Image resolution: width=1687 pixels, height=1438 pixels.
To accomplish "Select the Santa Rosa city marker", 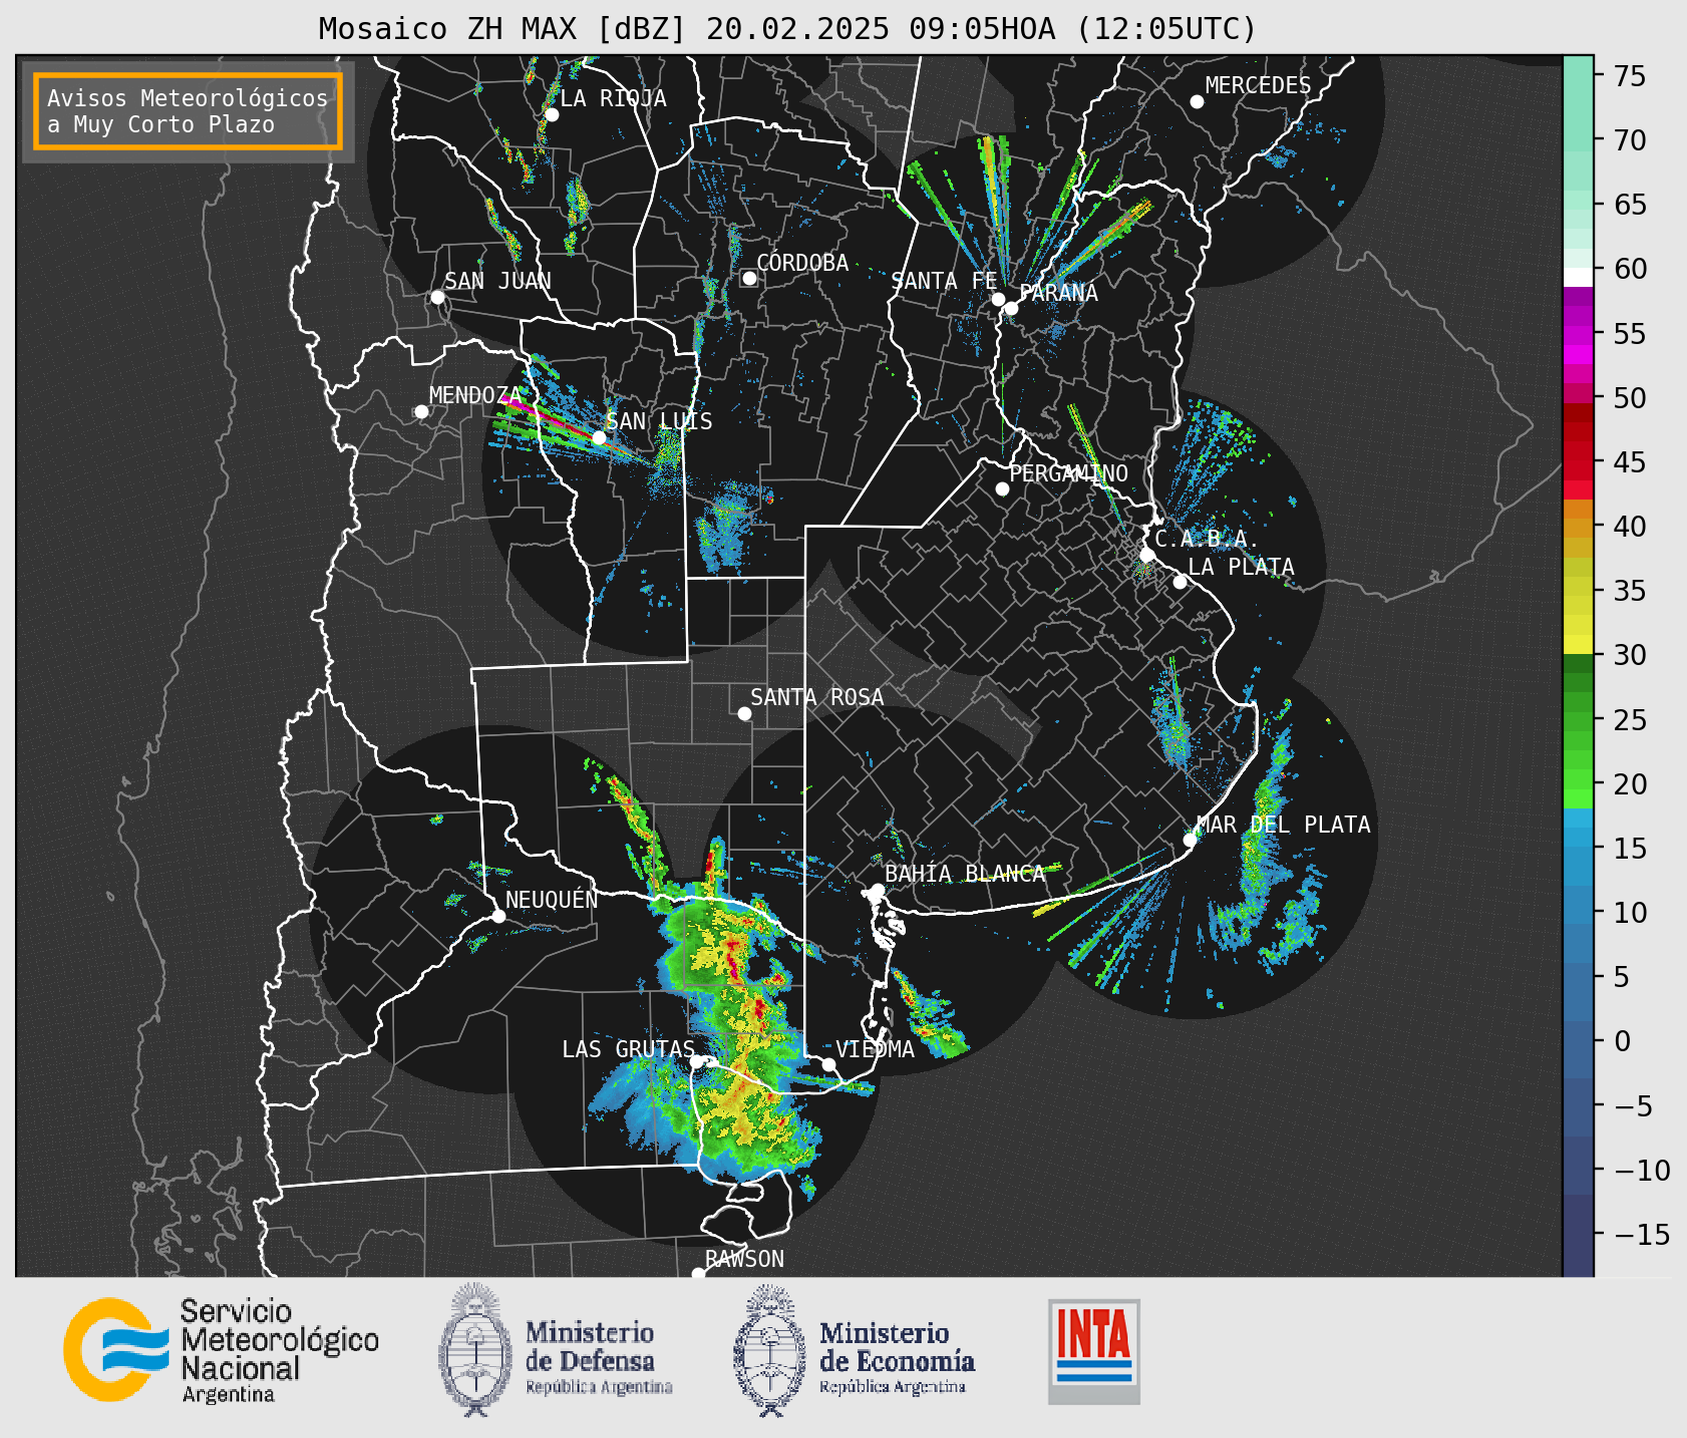I will (x=744, y=713).
